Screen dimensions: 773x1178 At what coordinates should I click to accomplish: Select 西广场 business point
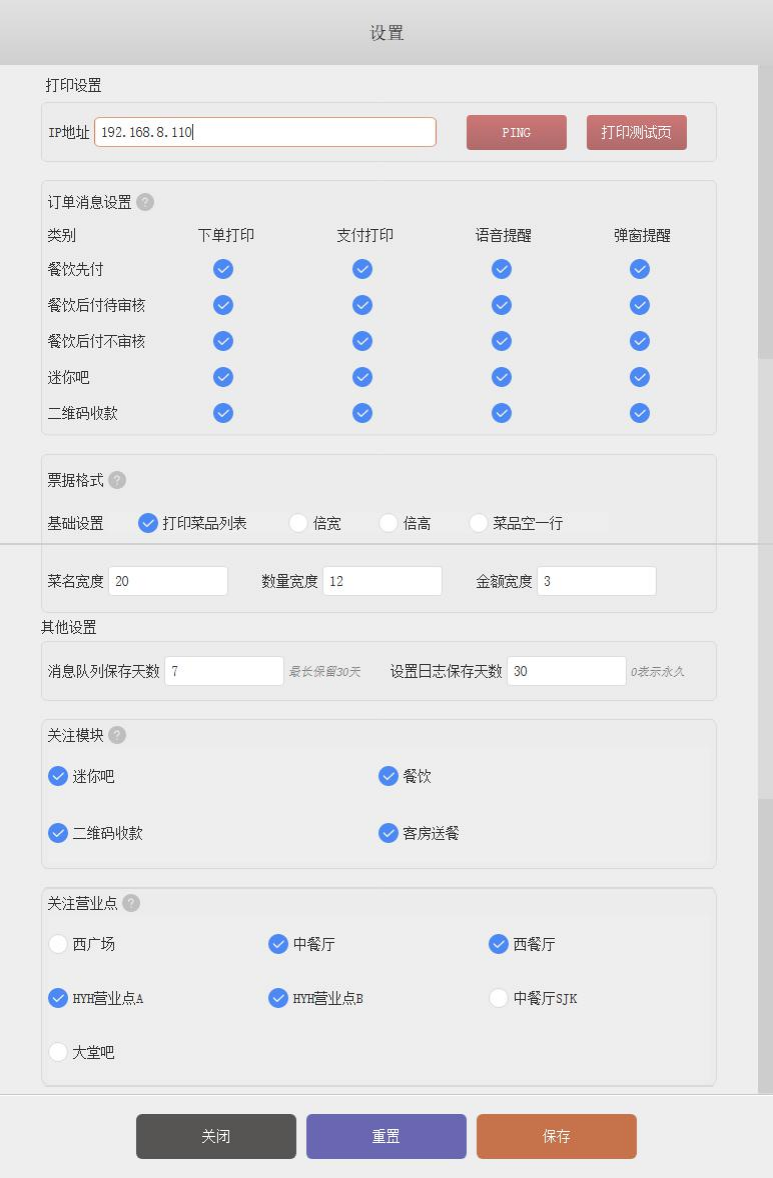tap(58, 944)
